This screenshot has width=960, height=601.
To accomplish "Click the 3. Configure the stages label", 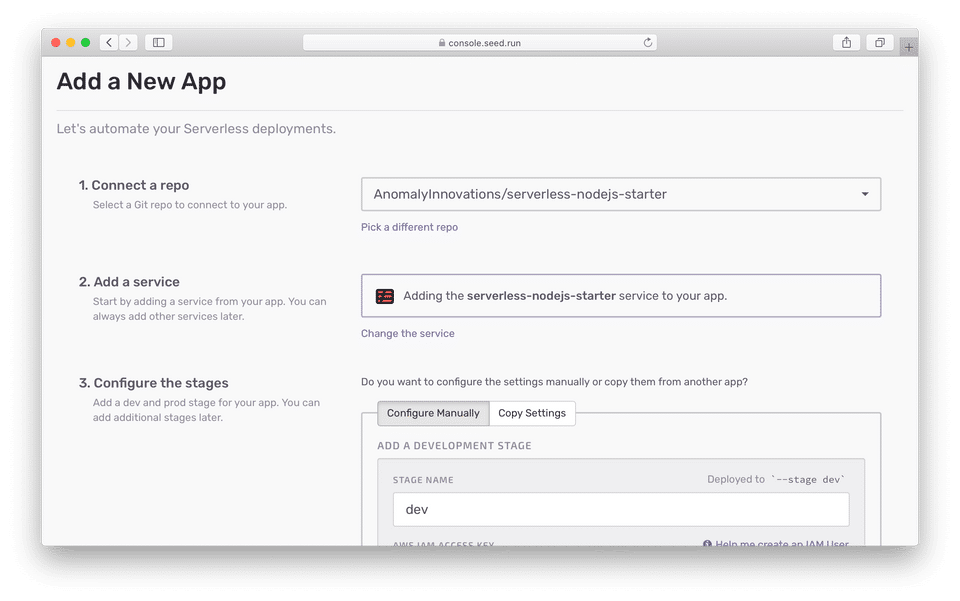I will (154, 383).
